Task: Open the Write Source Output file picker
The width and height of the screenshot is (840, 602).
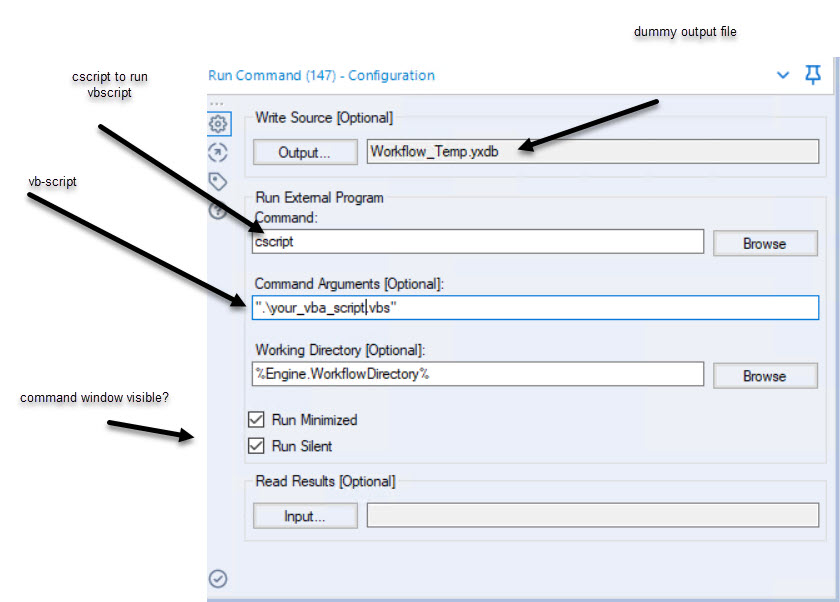Action: pos(305,152)
